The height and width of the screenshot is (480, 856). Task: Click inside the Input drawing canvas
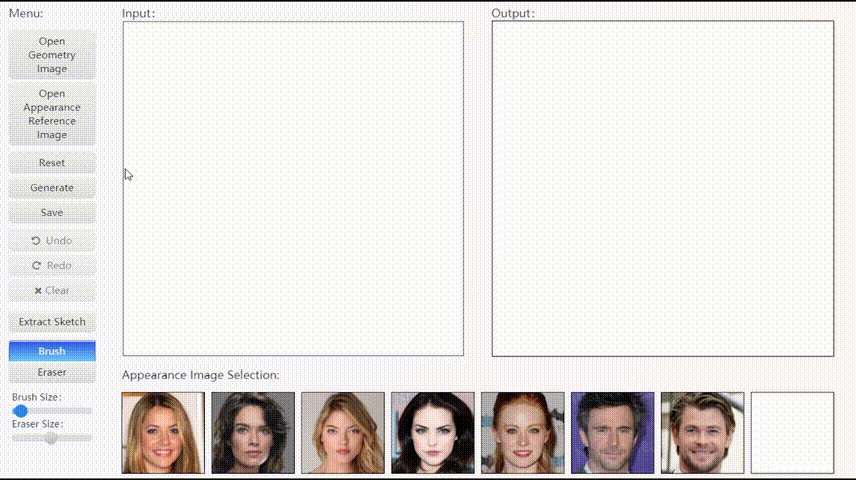293,188
